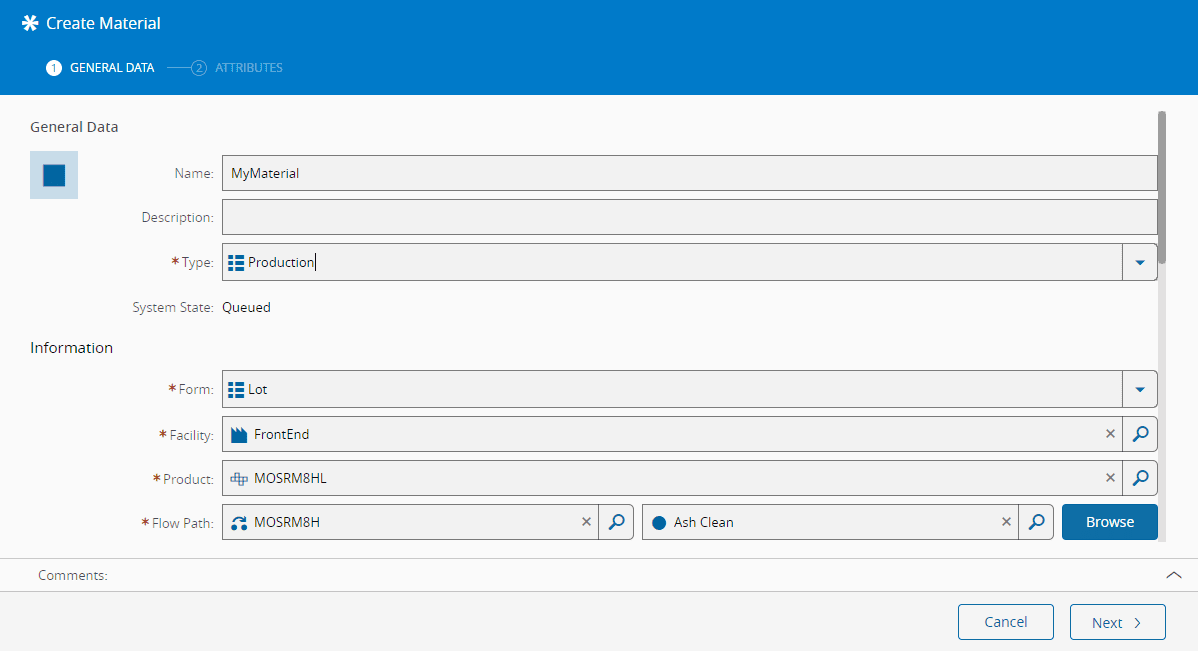
Task: Clear the MOSRM8HL product value
Action: (x=1110, y=478)
